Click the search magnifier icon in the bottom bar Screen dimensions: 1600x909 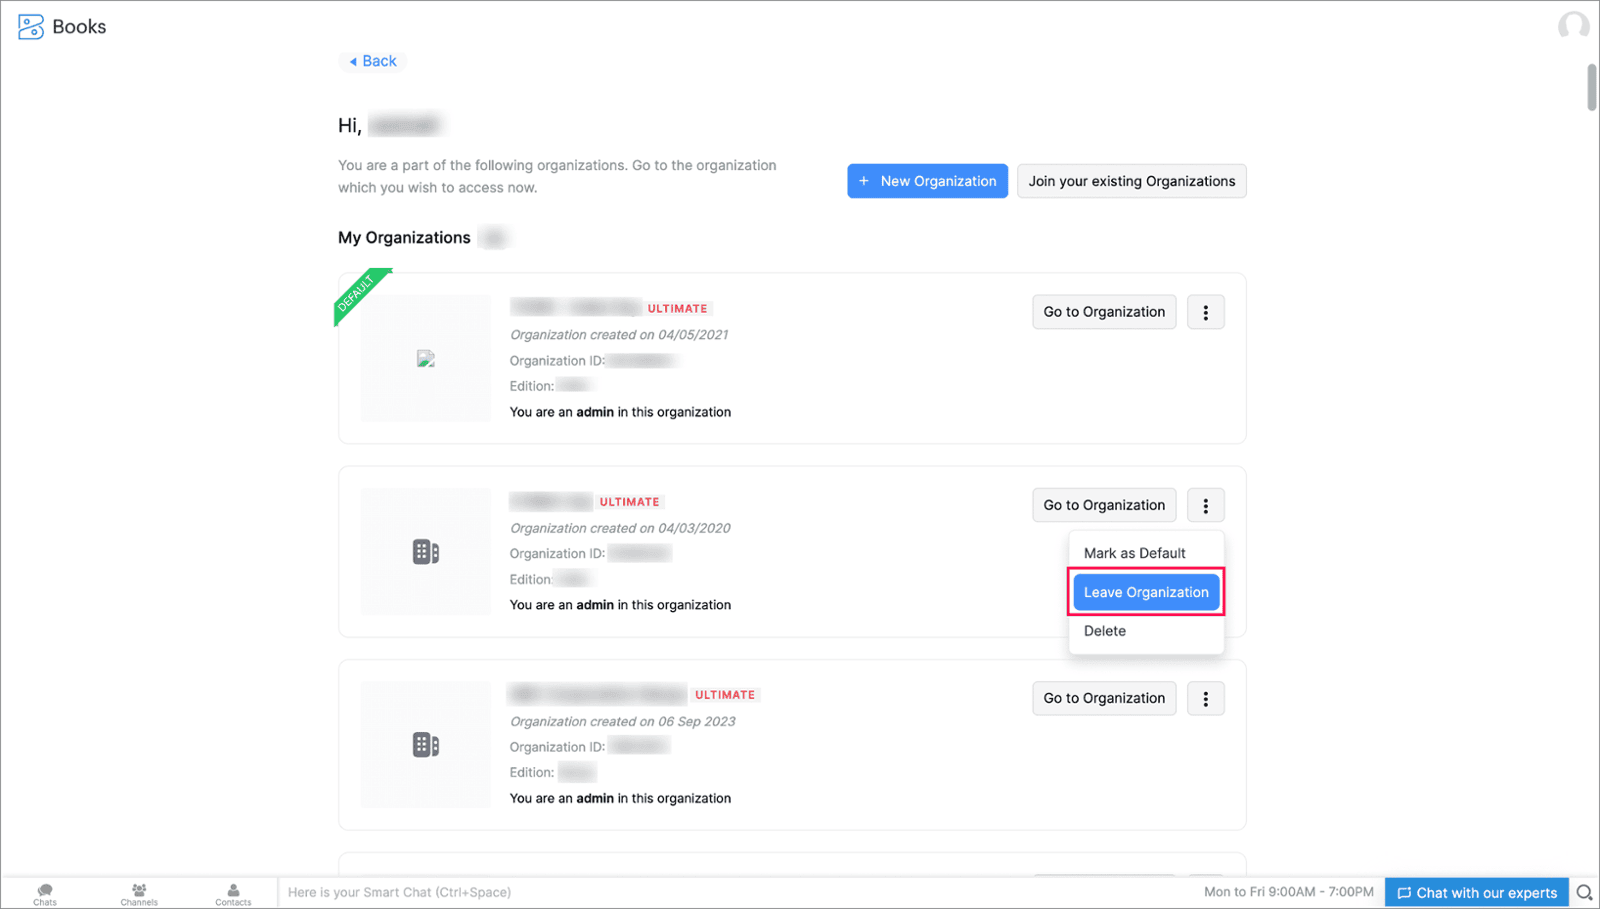coord(1584,892)
